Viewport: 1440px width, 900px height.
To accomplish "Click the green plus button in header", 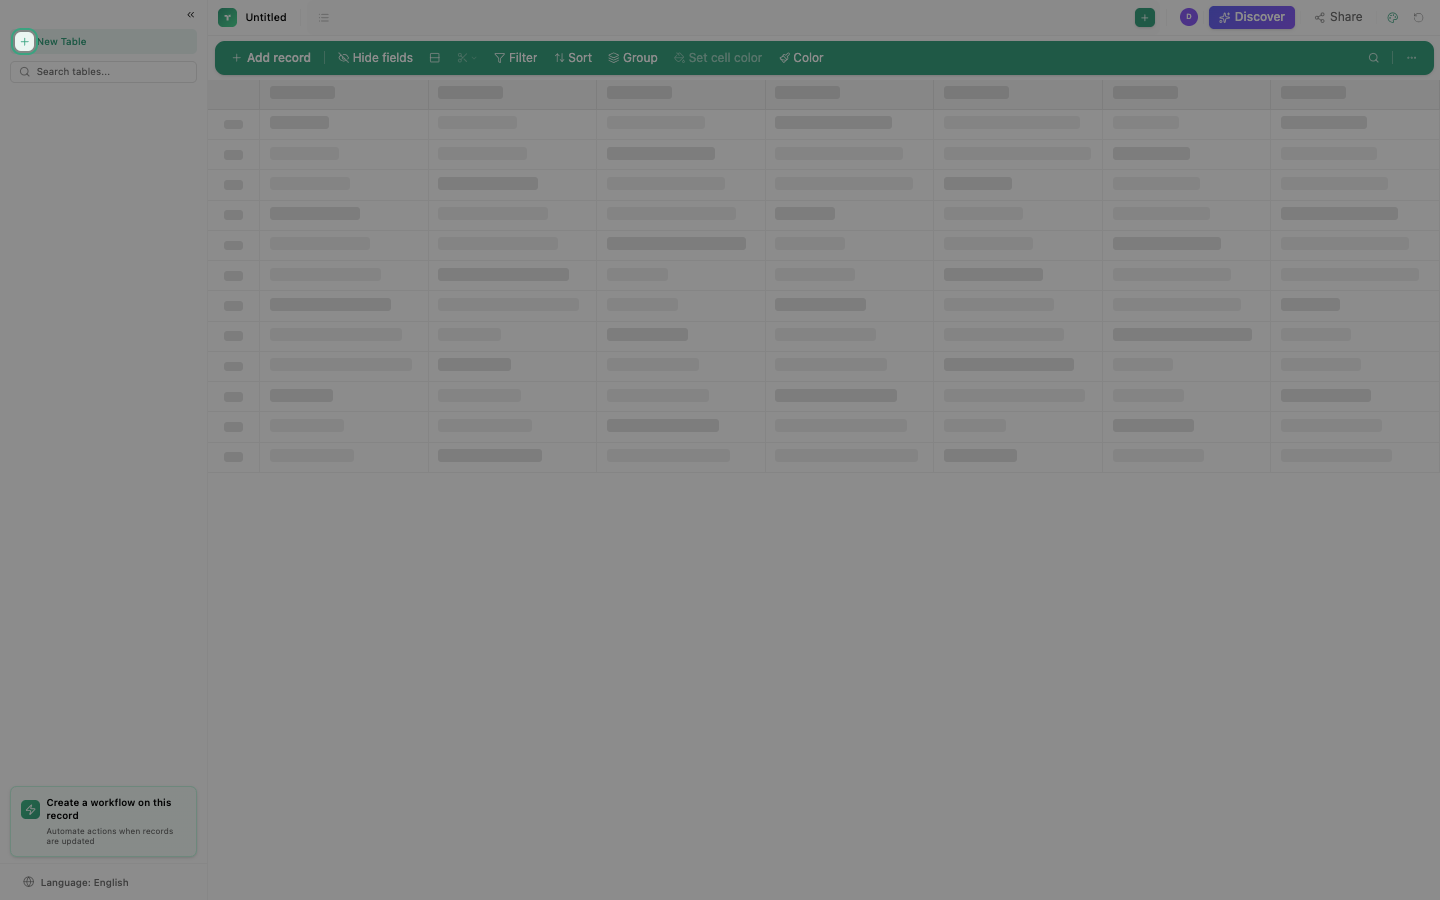I will click(1145, 17).
